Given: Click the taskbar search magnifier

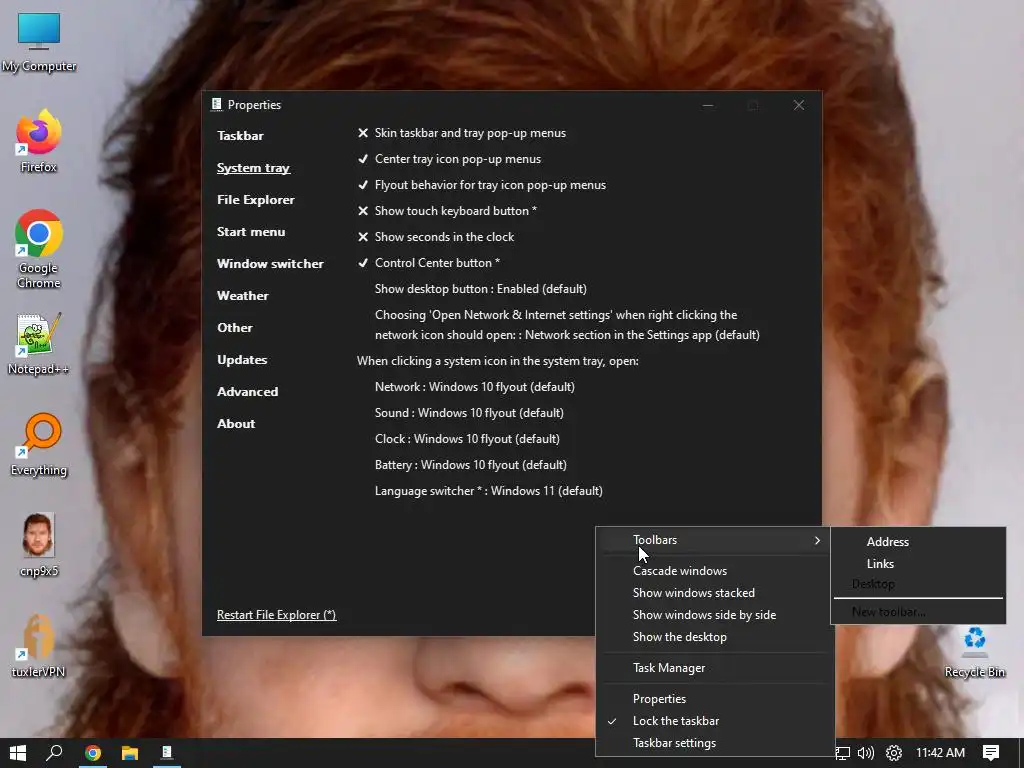Looking at the screenshot, I should click(54, 753).
